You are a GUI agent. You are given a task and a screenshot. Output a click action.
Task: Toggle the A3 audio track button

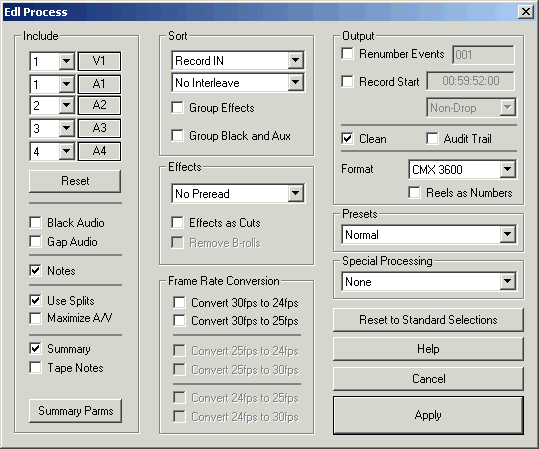(x=99, y=128)
